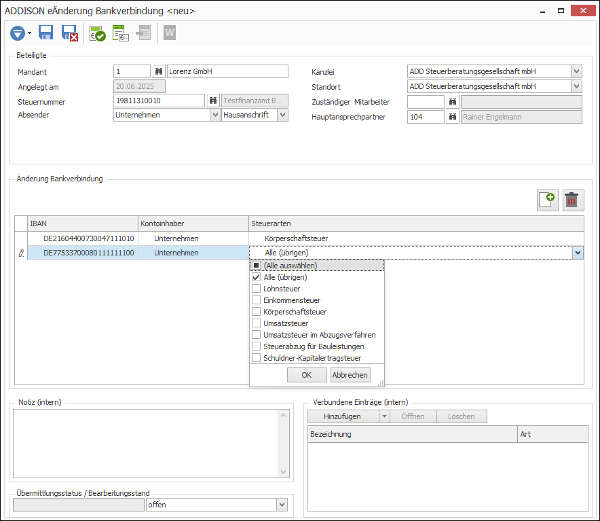Click the Steuerarten column header
Viewport: 600px width, 521px height.
(x=416, y=223)
